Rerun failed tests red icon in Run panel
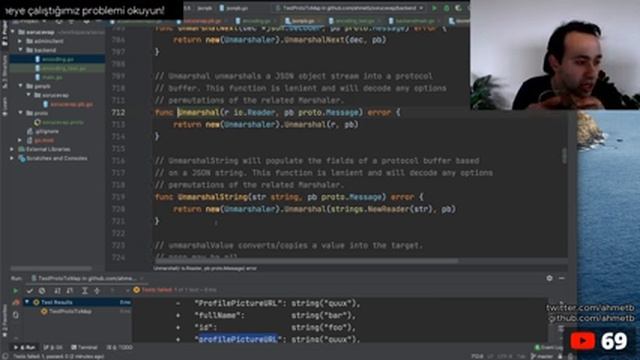640x360 pixels. [16, 302]
